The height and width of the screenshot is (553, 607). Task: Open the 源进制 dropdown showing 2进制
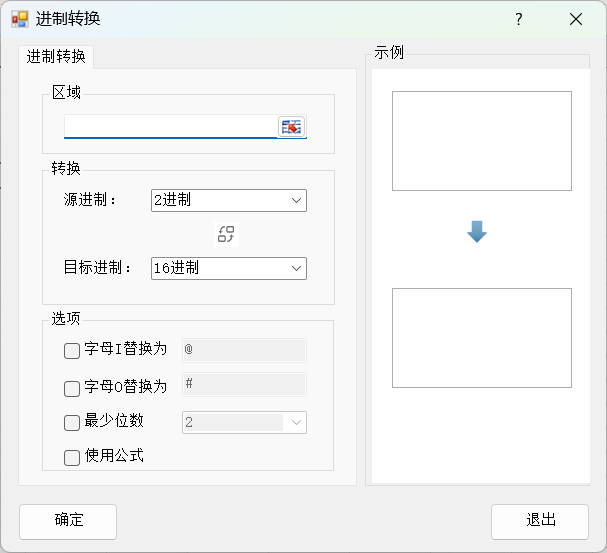coord(228,200)
